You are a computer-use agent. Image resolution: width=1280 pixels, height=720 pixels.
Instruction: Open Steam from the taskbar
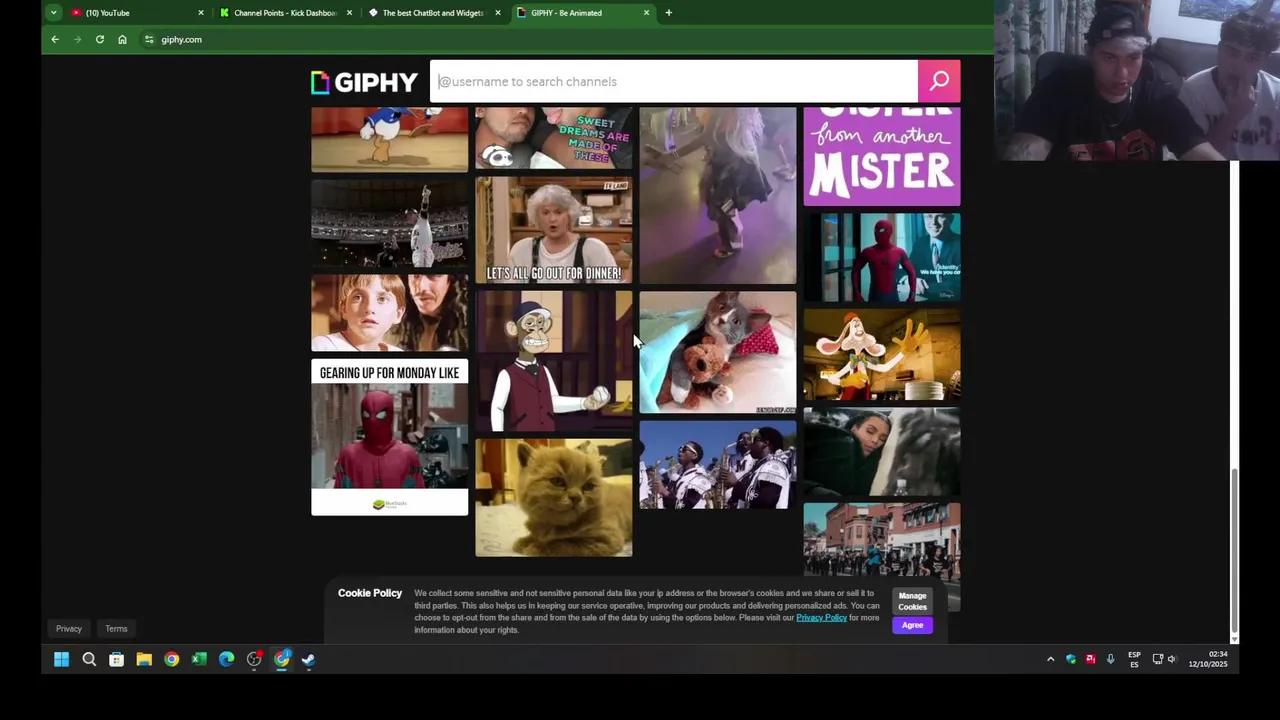tap(309, 659)
